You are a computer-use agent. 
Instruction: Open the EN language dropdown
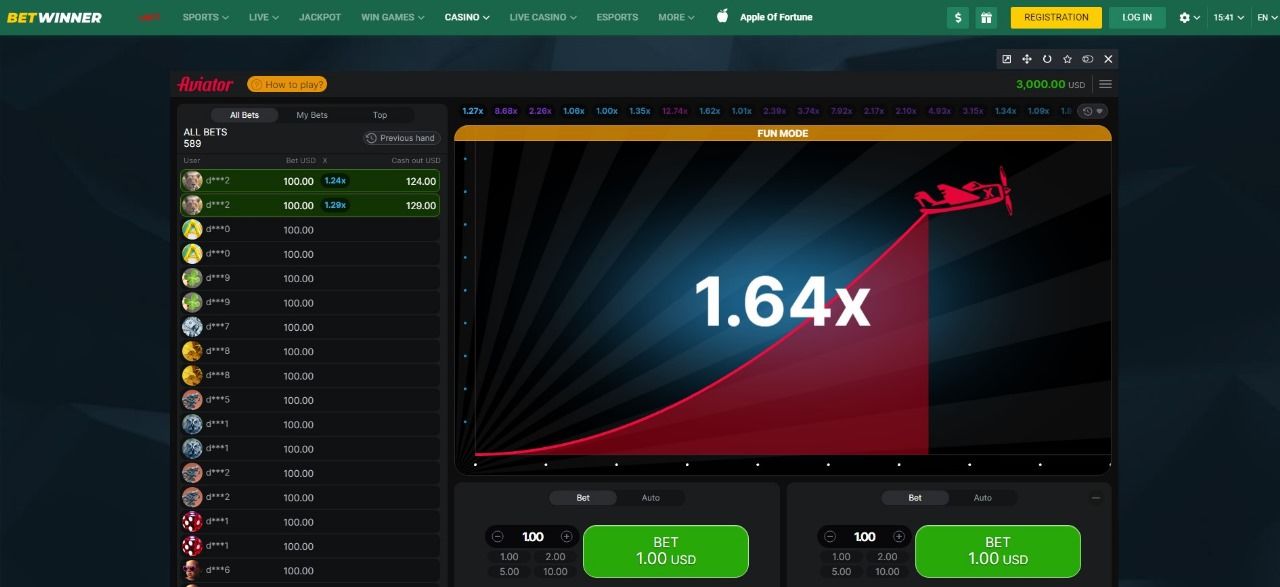(x=1266, y=17)
